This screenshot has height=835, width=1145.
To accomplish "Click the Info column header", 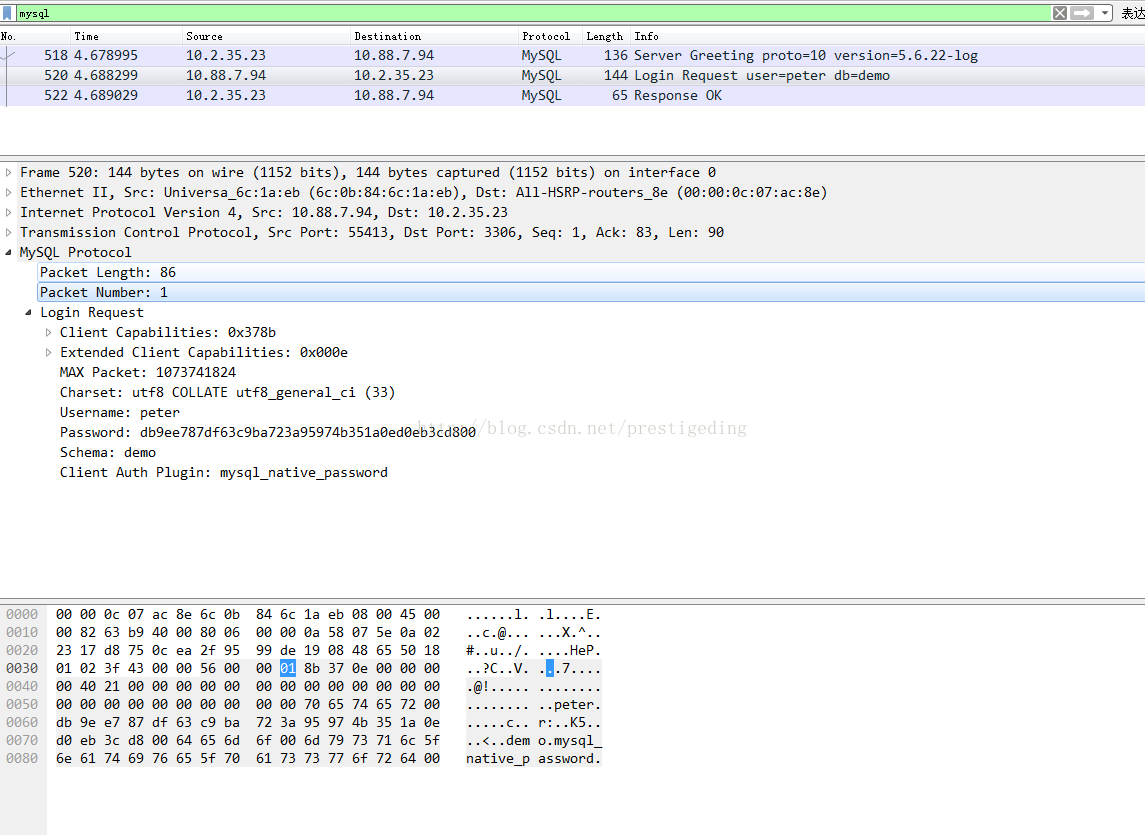I will pos(887,36).
